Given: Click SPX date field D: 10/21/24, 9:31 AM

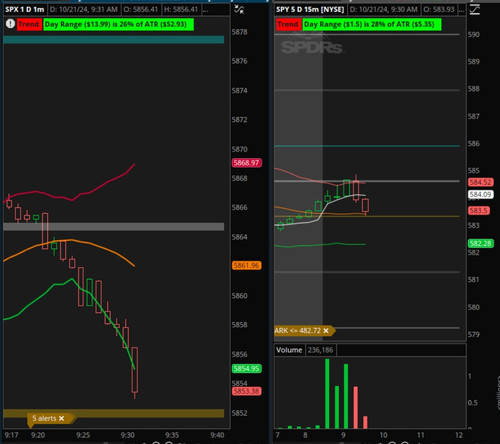Looking at the screenshot, I should [84, 9].
